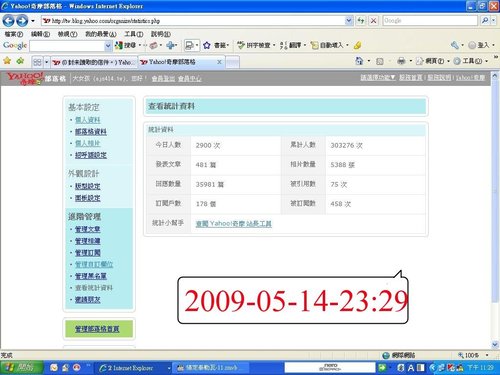Open the 工具(T) menu in the menu bar
This screenshot has height=375, width=500.
(134, 34)
